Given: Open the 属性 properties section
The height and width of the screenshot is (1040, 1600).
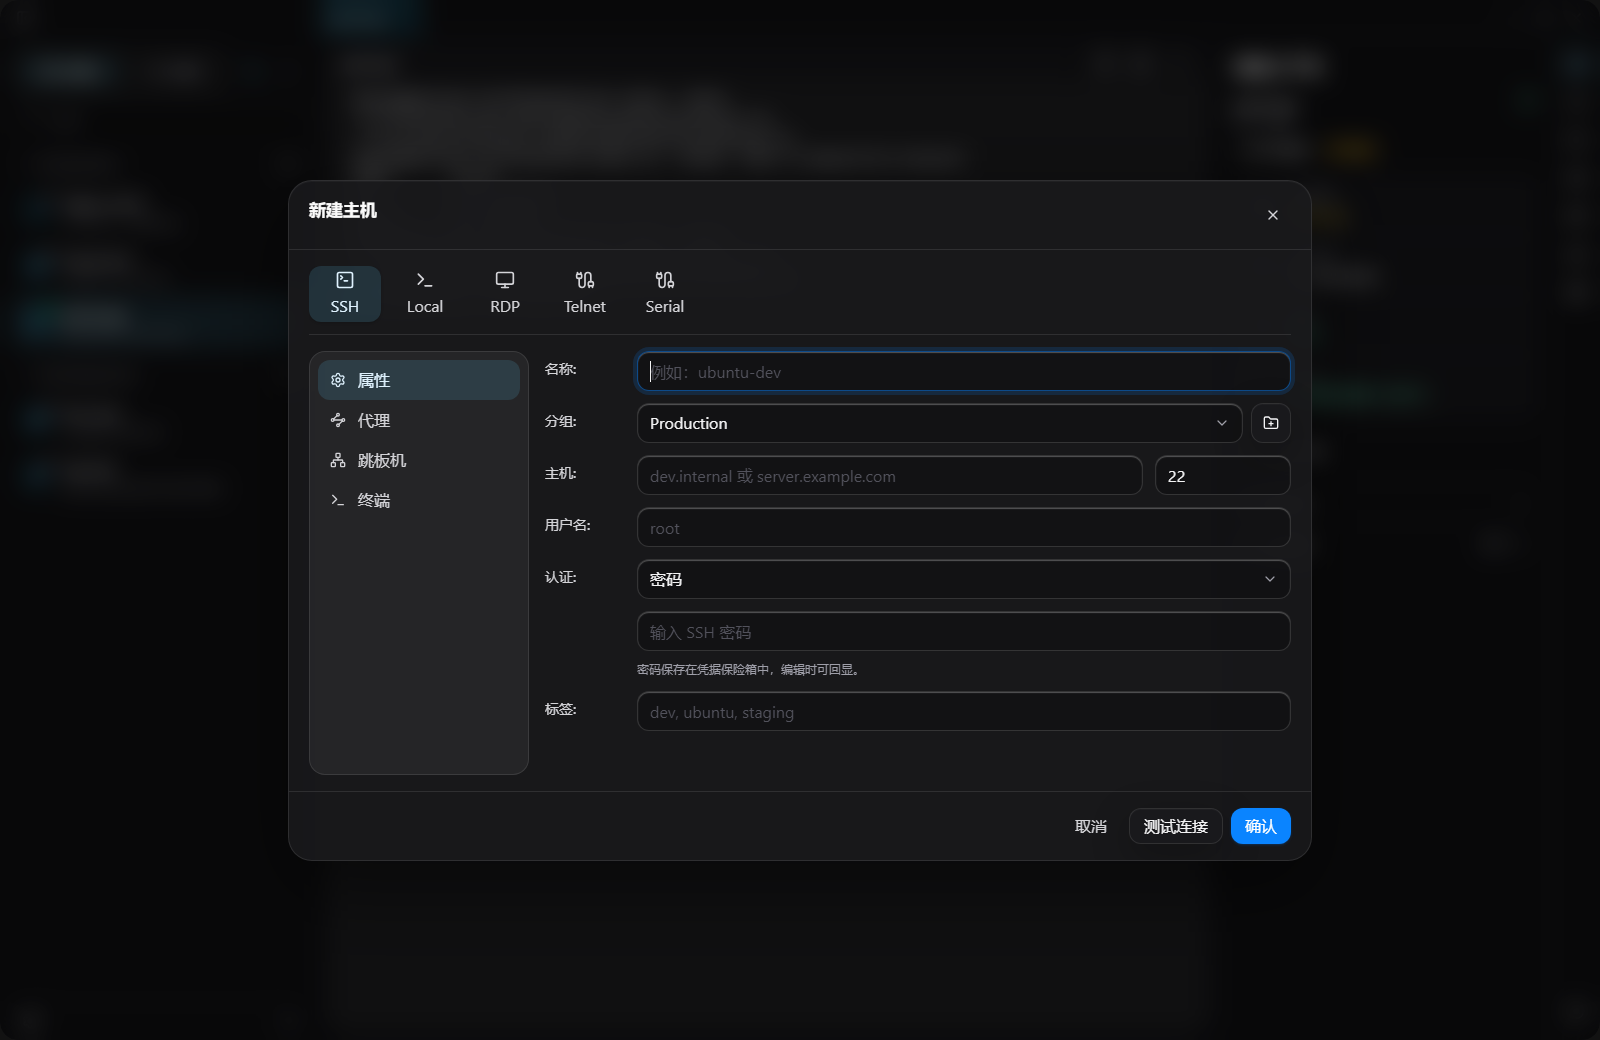Looking at the screenshot, I should [418, 380].
